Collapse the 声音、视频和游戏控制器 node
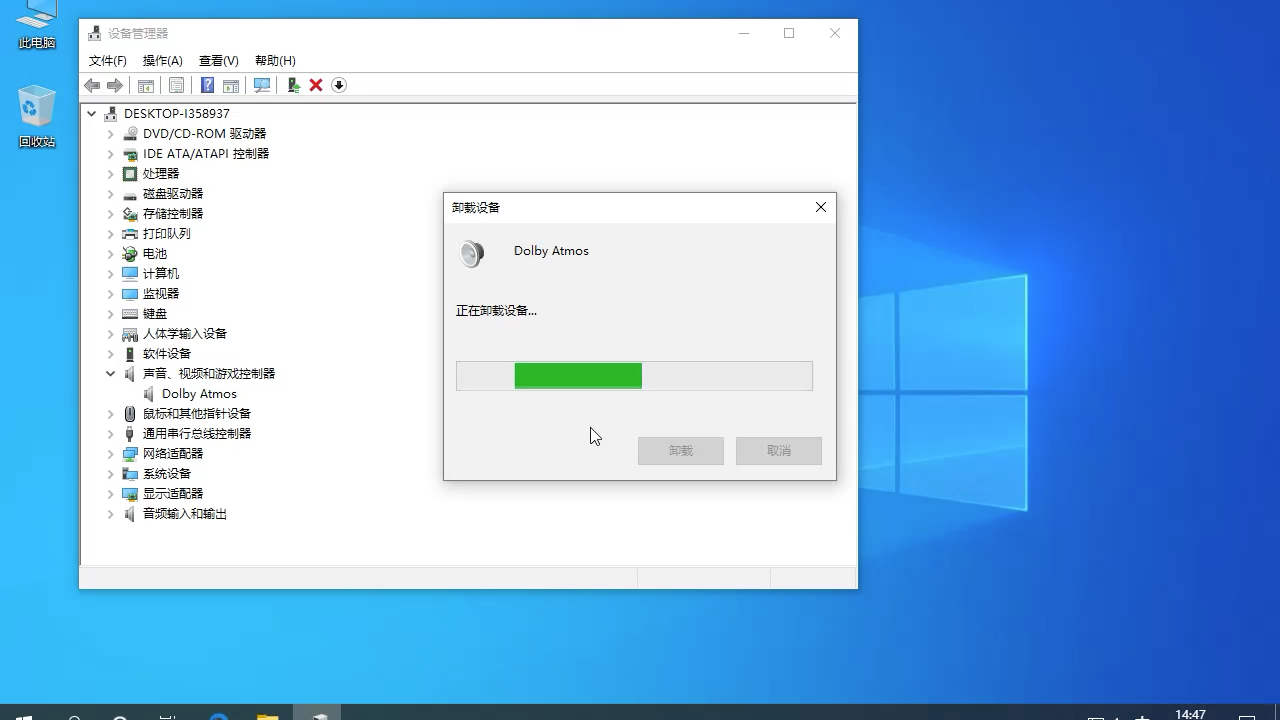Screen dimensions: 1280x720 pos(111,374)
